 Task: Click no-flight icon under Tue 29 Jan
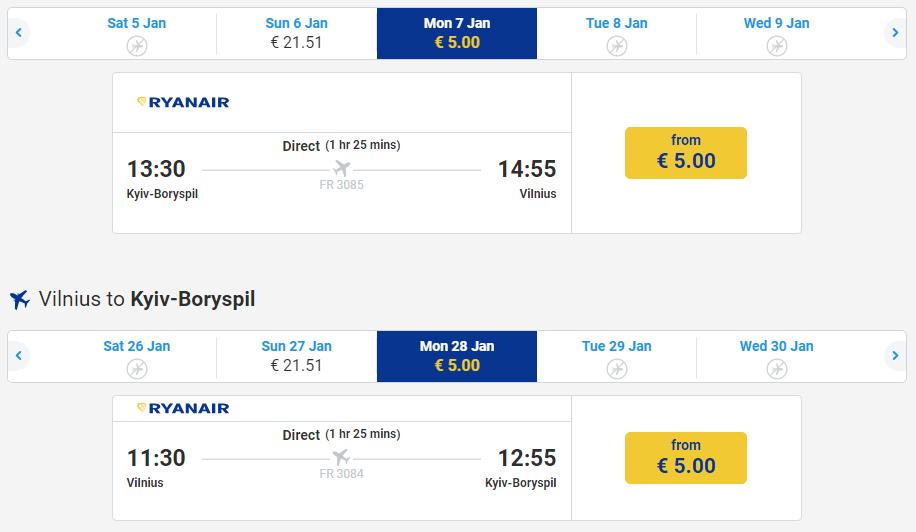tap(617, 368)
